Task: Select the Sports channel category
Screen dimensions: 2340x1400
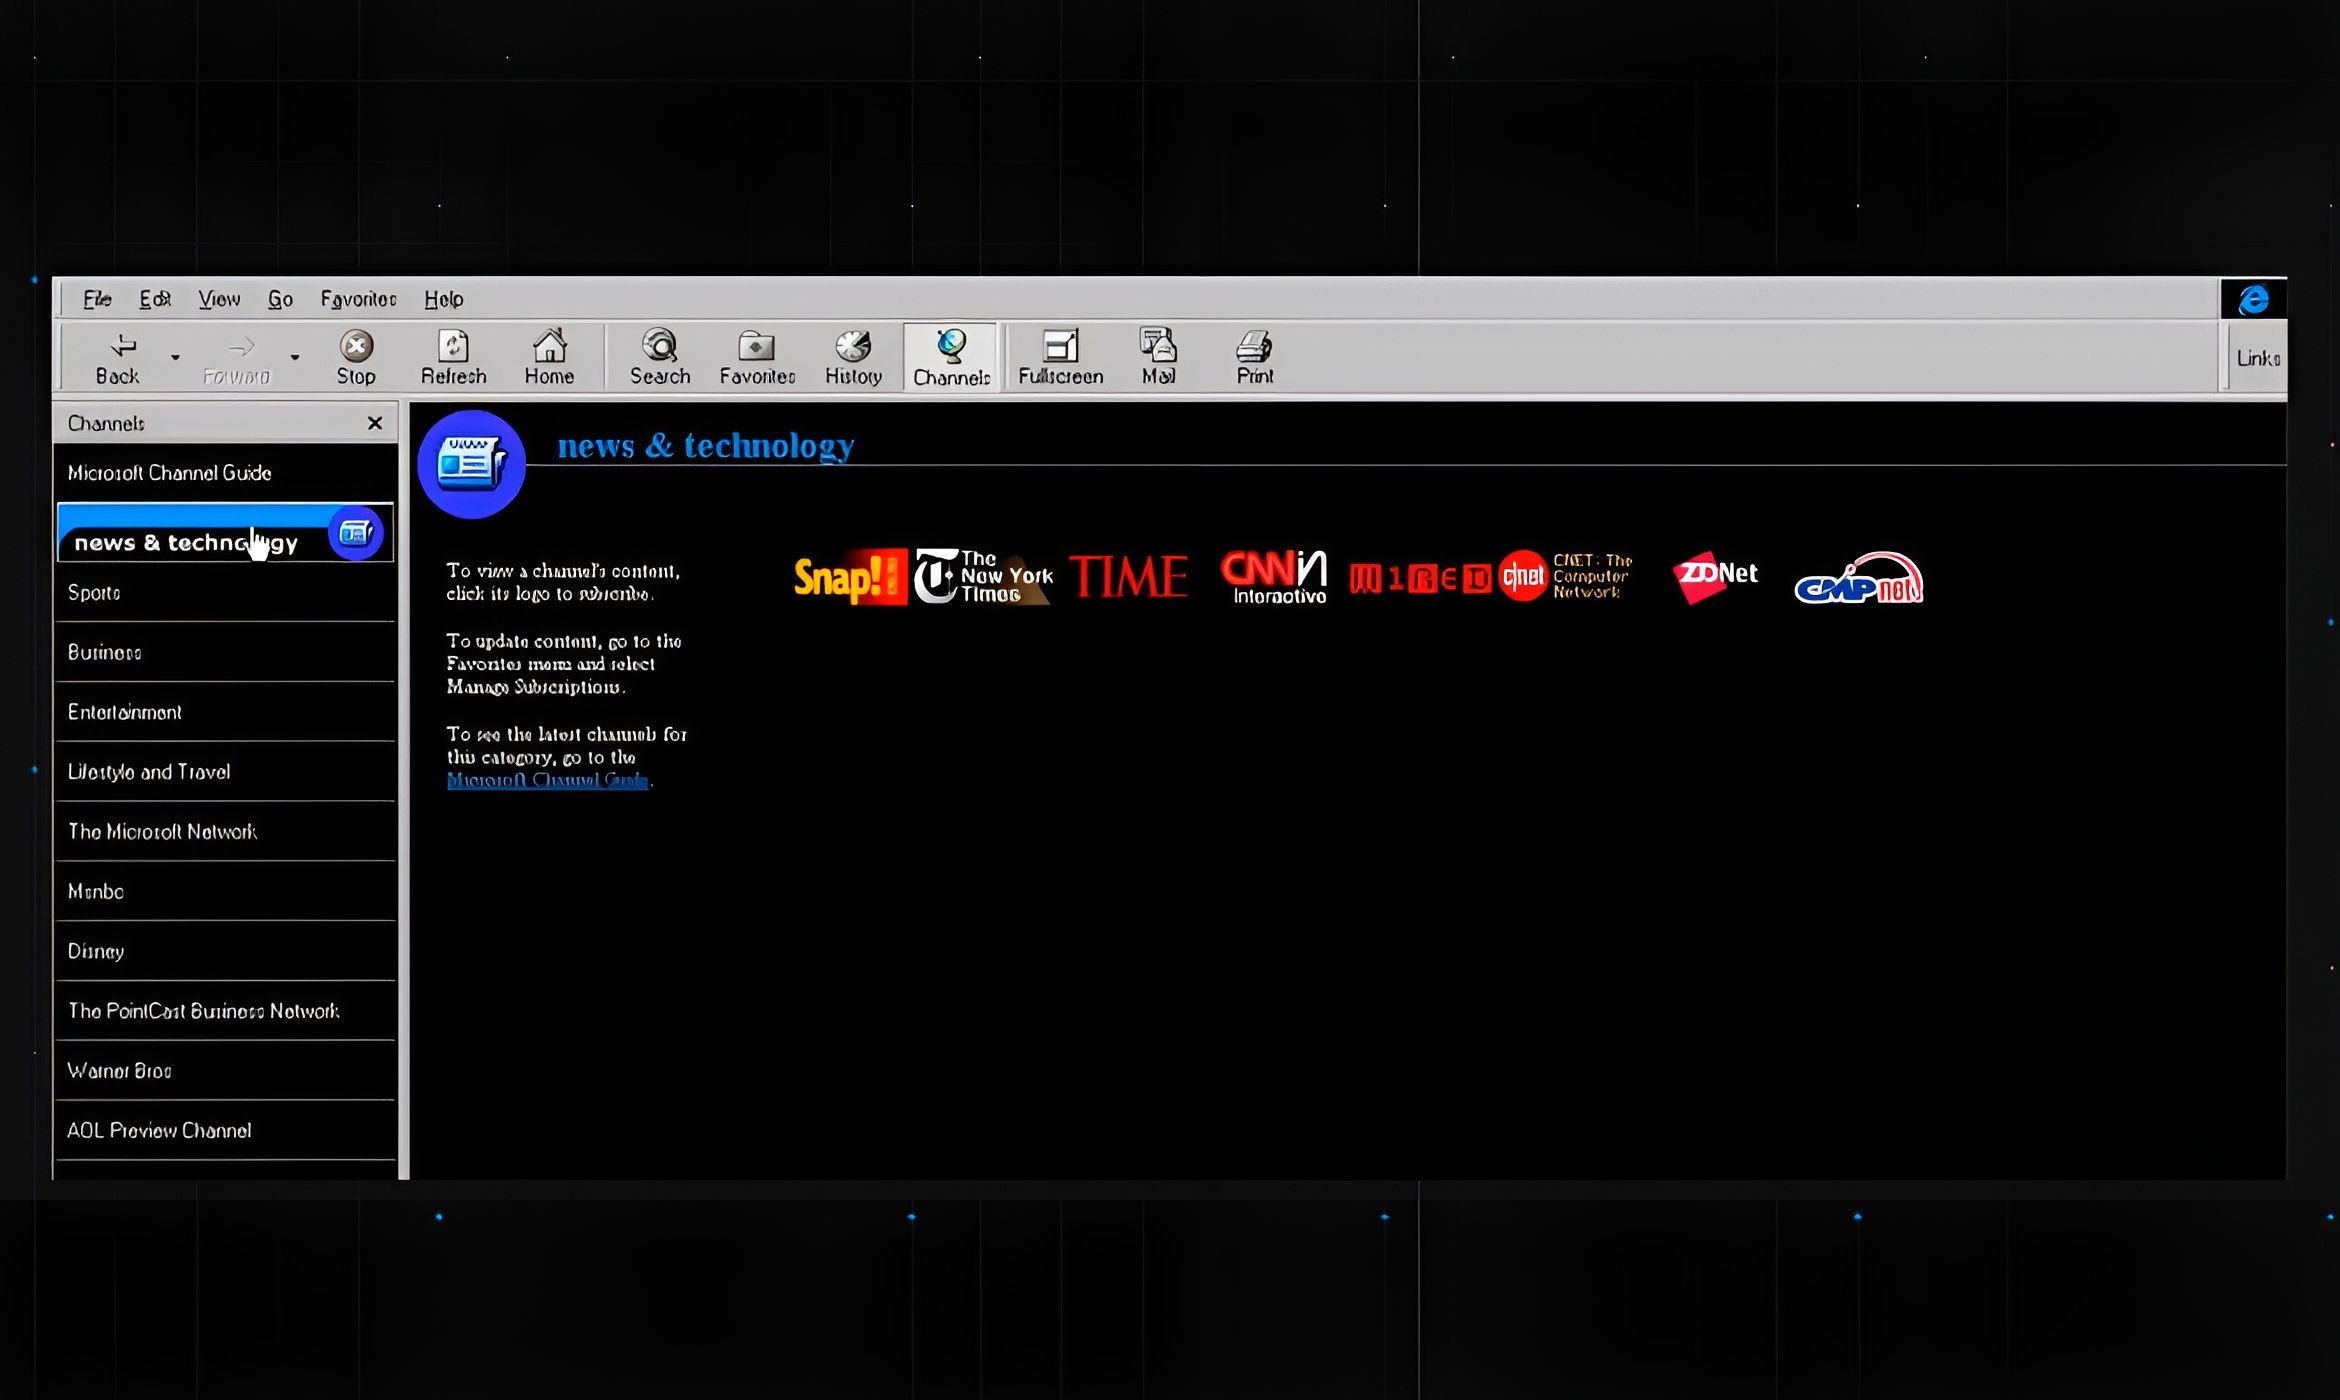Action: (x=225, y=592)
